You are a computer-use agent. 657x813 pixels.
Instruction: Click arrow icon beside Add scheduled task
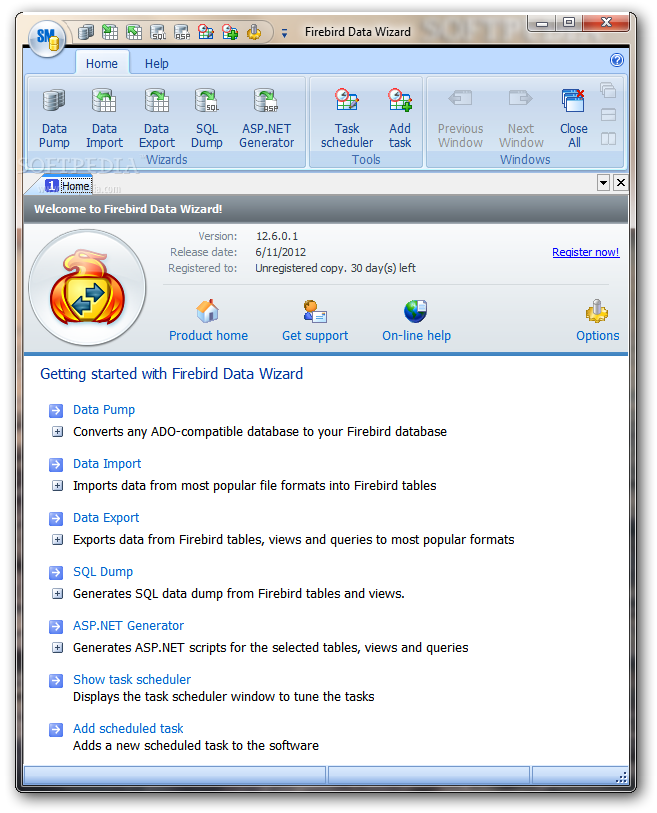(56, 730)
